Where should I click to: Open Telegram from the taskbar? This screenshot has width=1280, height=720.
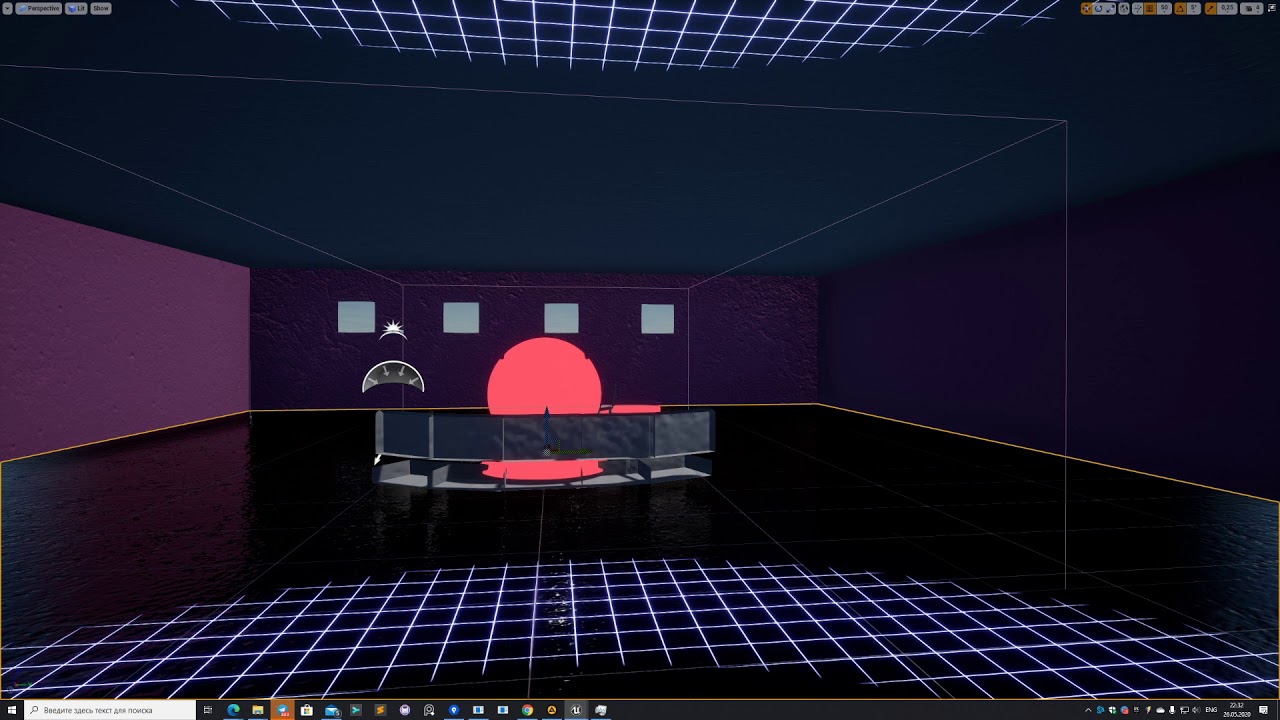pos(282,710)
